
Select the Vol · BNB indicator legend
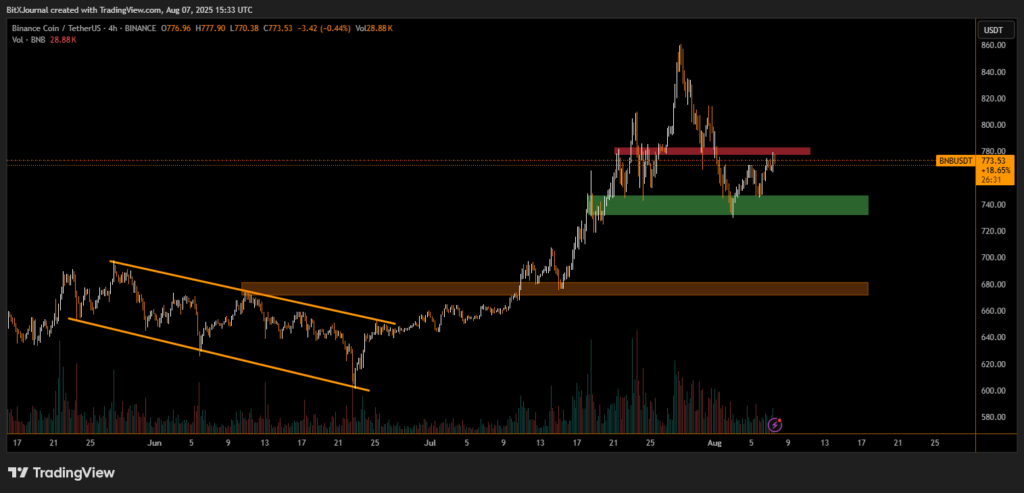coord(25,41)
